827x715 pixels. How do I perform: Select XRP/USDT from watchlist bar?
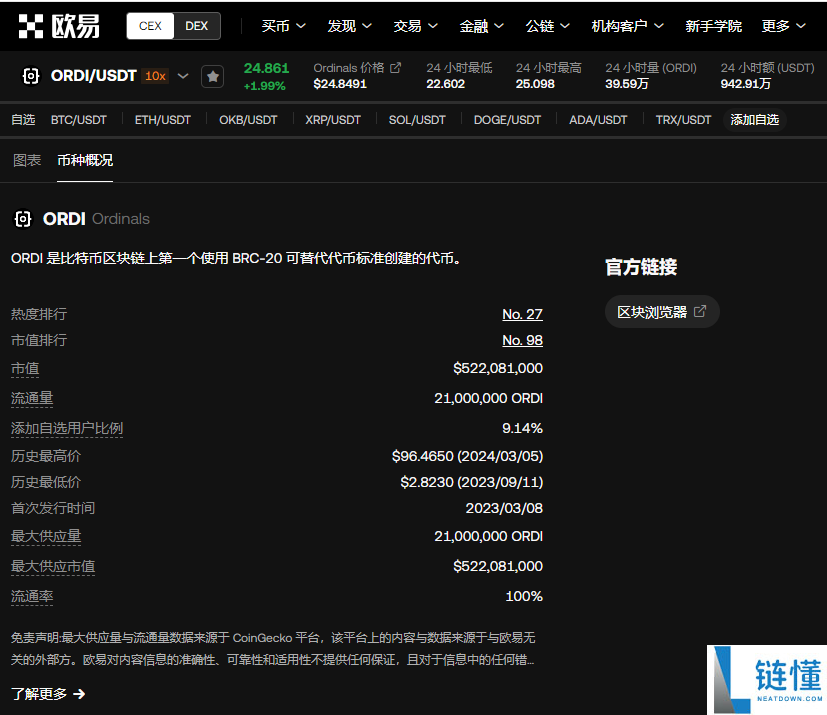333,120
